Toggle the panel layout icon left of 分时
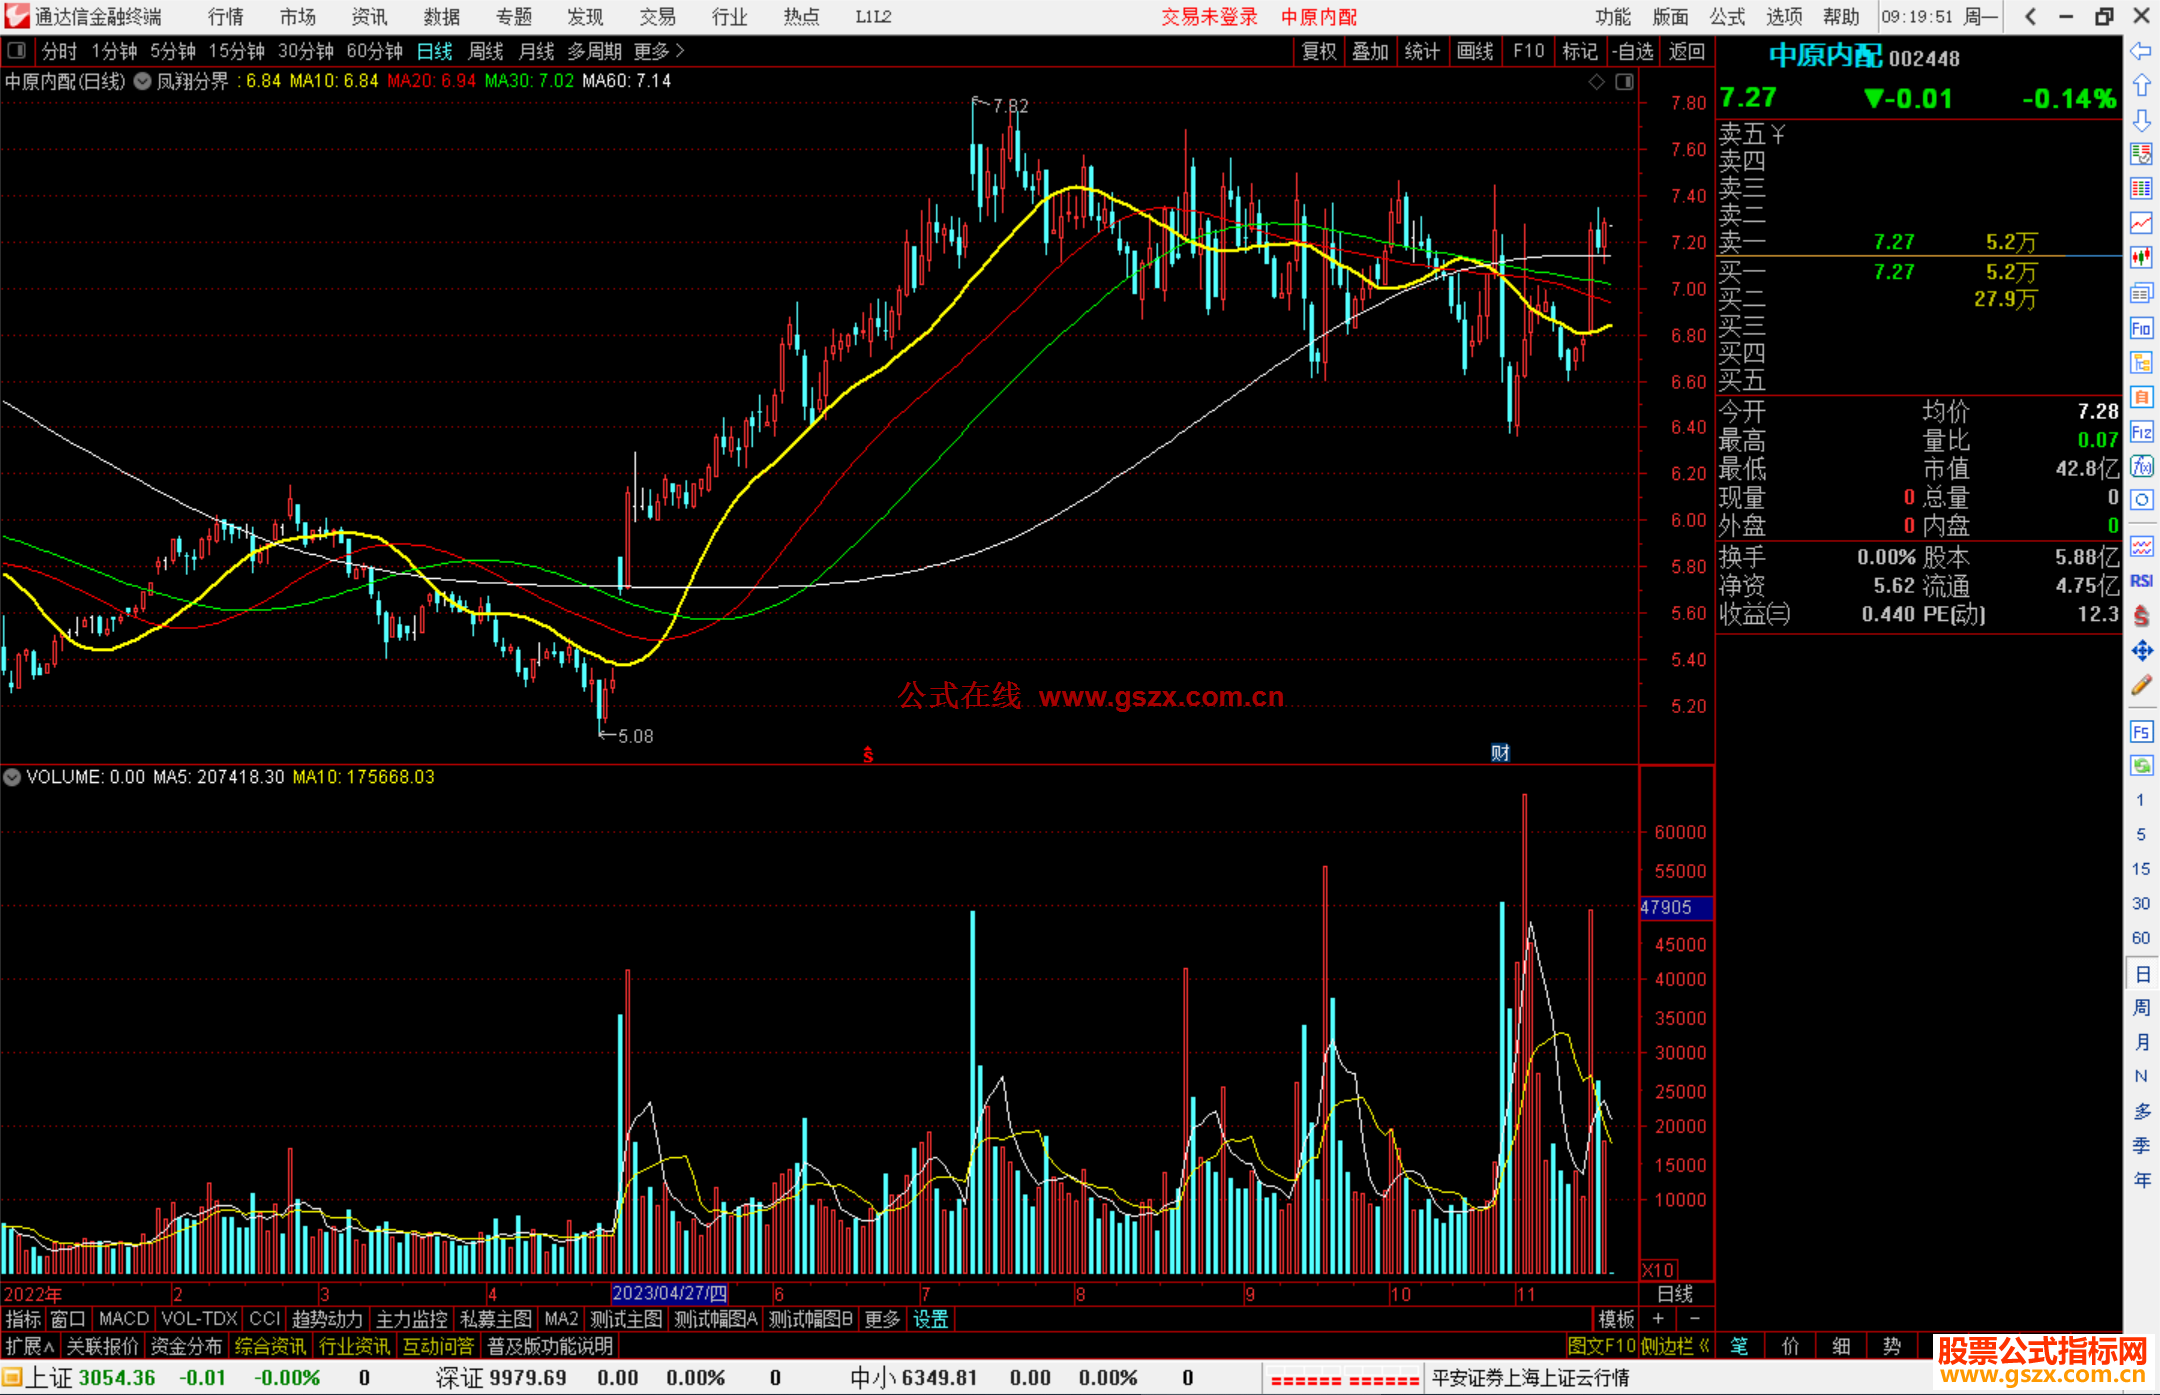 point(17,50)
